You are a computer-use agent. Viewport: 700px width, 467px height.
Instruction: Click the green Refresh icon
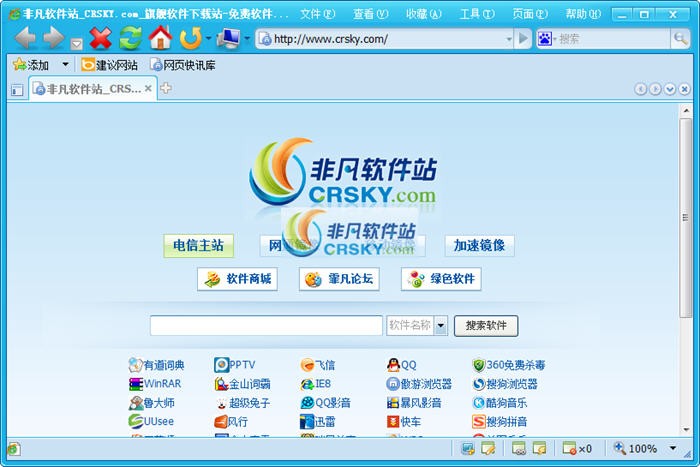[130, 38]
